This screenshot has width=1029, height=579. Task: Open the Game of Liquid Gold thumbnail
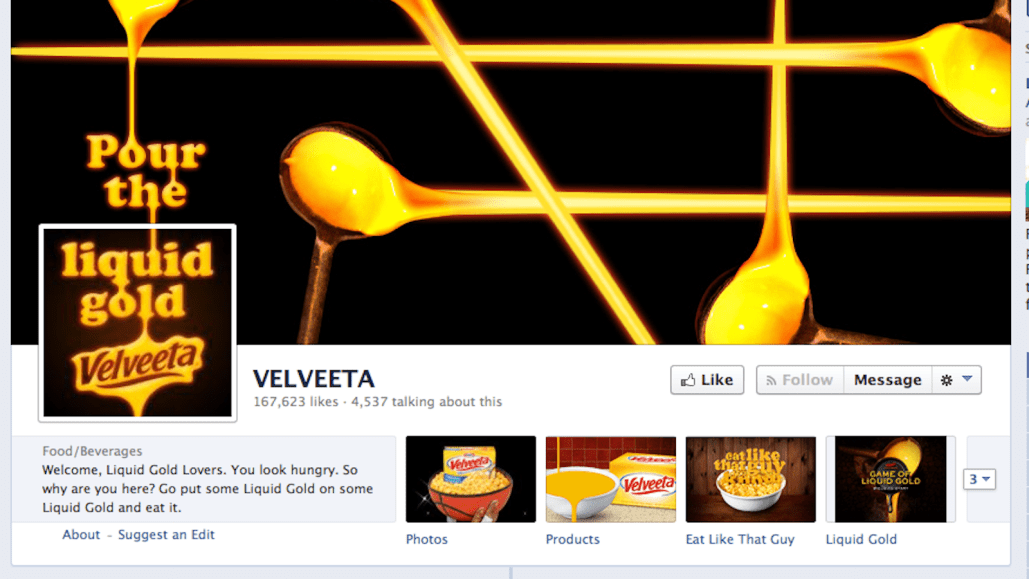(x=891, y=479)
